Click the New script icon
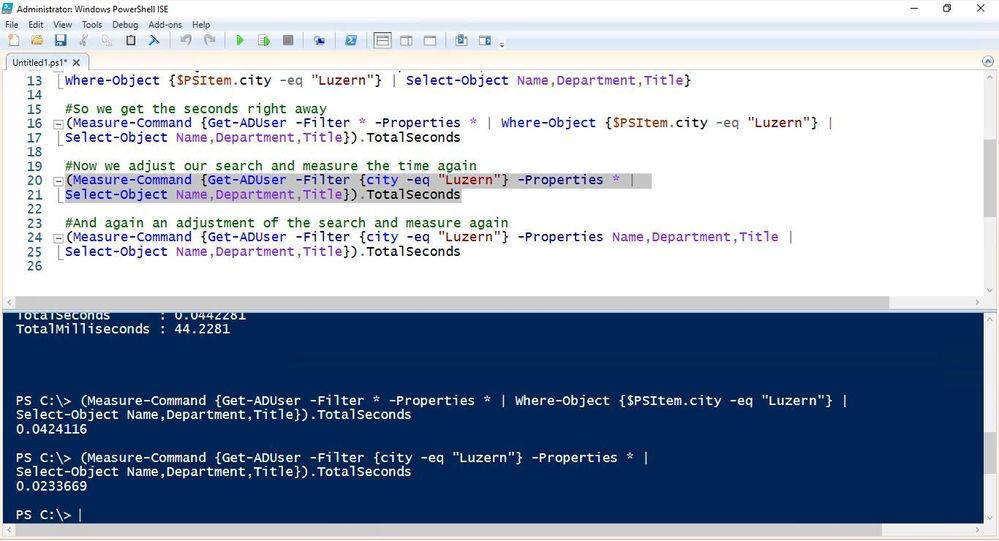 tap(13, 41)
